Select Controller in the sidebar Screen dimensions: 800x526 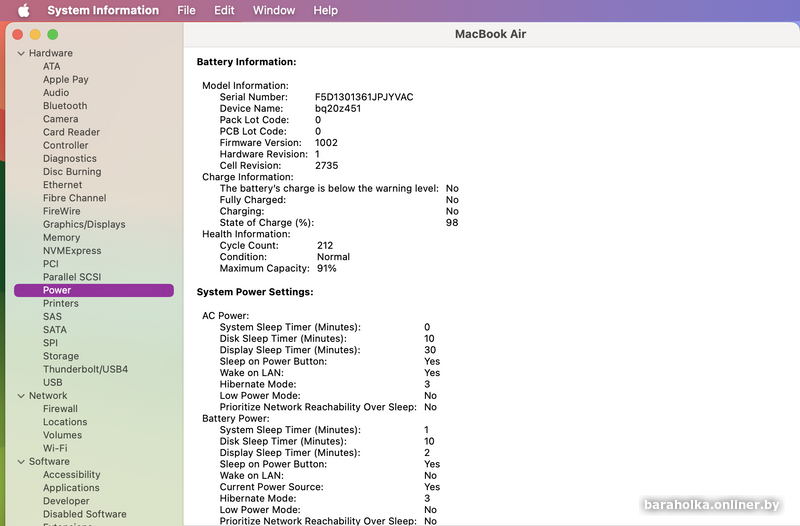[65, 145]
